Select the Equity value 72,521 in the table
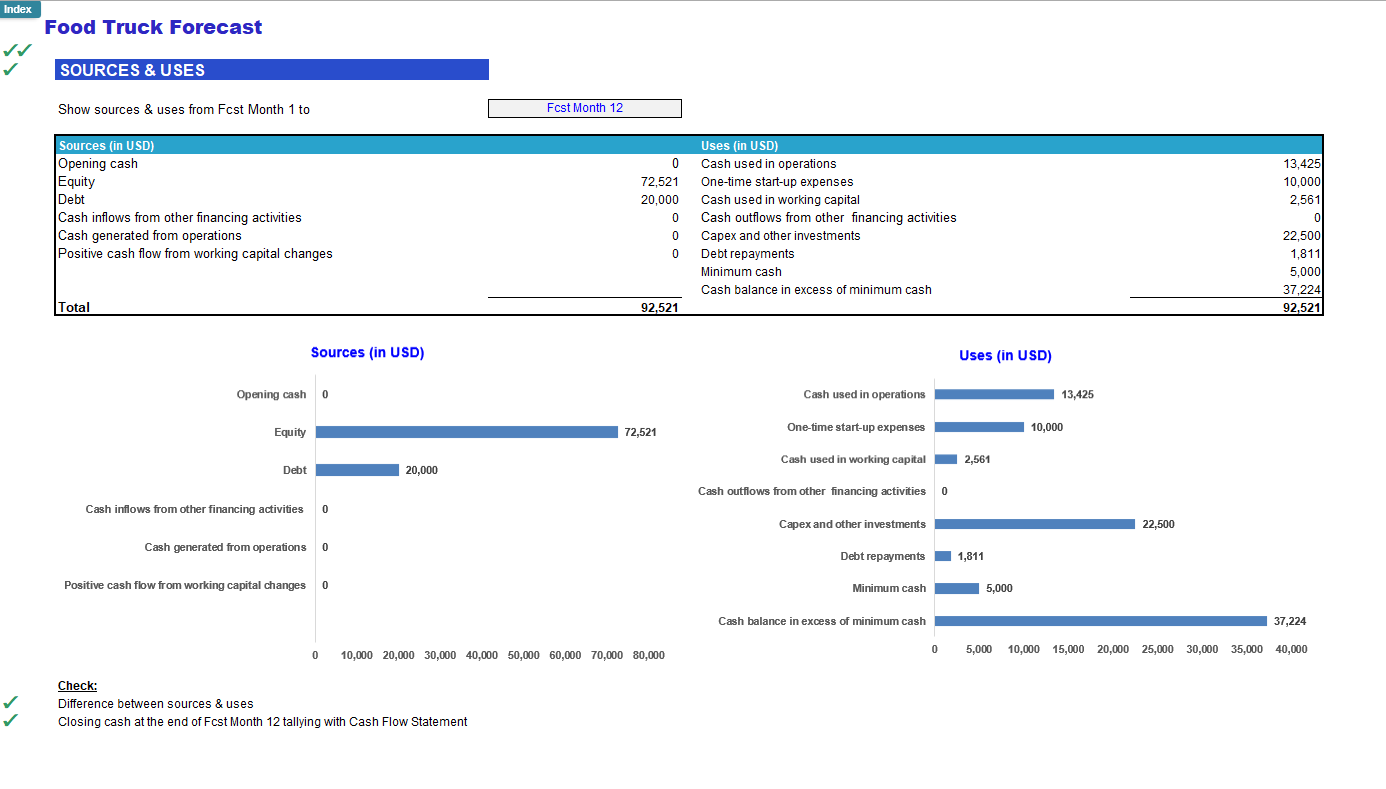Screen dimensions: 1386x789 pyautogui.click(x=660, y=182)
